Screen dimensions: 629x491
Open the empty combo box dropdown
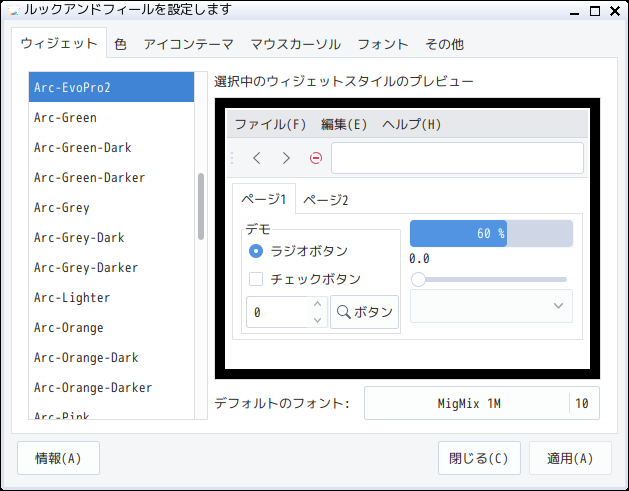[x=491, y=306]
